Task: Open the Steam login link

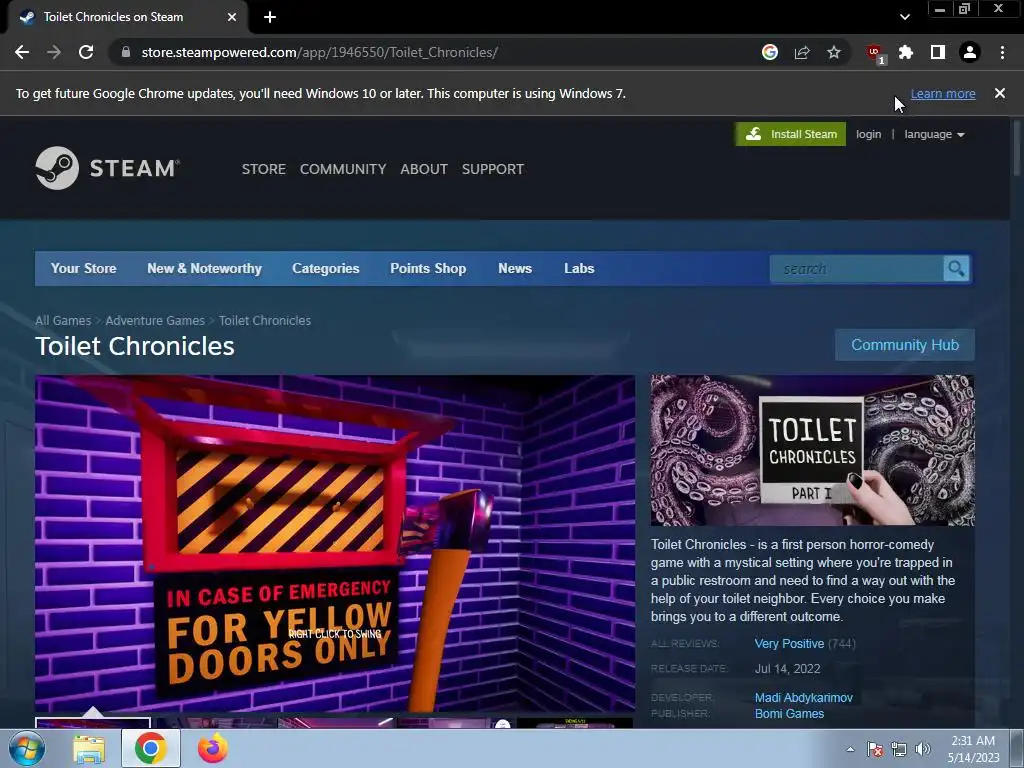Action: coord(869,134)
